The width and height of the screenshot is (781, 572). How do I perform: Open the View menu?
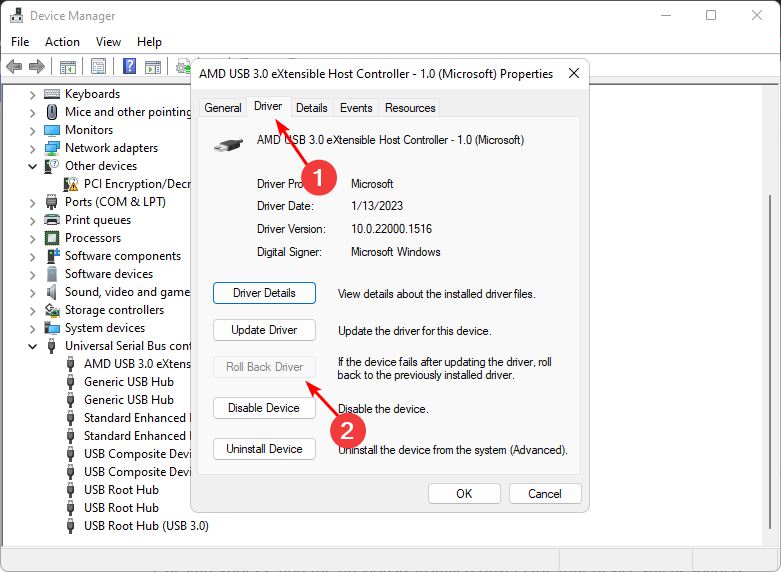[108, 42]
